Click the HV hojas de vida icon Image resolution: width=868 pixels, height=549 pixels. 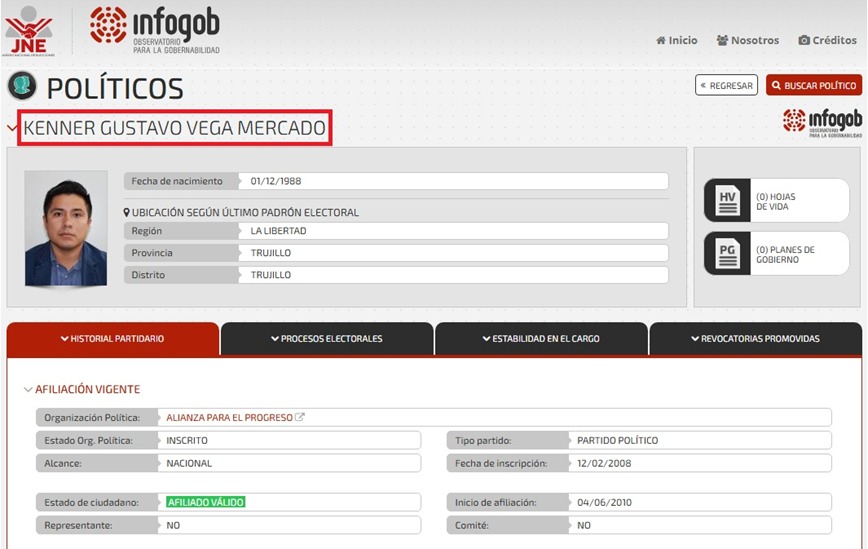[x=728, y=201]
